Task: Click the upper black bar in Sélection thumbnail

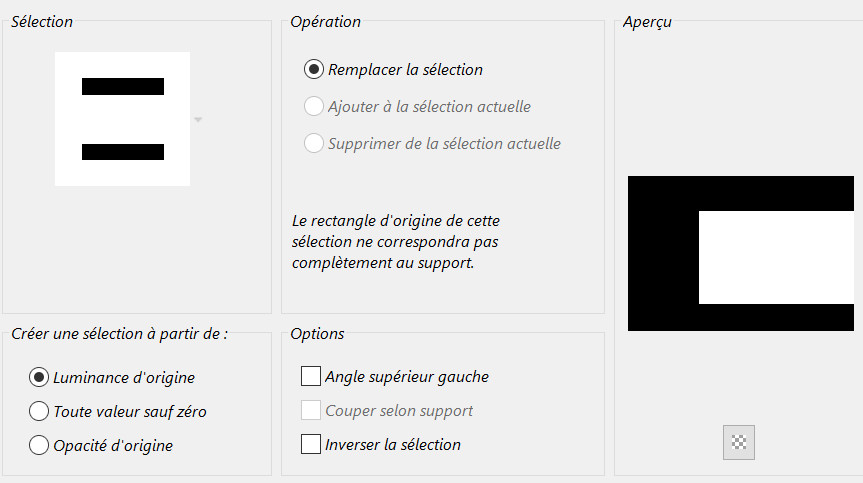Action: tap(123, 87)
